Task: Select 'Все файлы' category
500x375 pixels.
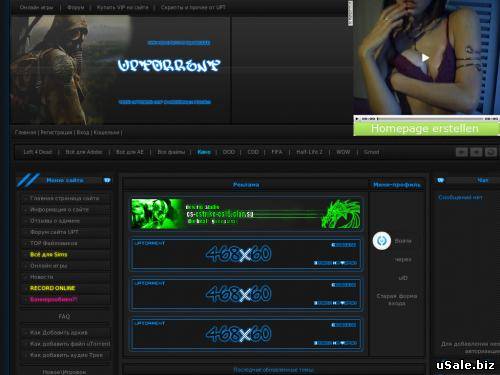Action: 171,152
